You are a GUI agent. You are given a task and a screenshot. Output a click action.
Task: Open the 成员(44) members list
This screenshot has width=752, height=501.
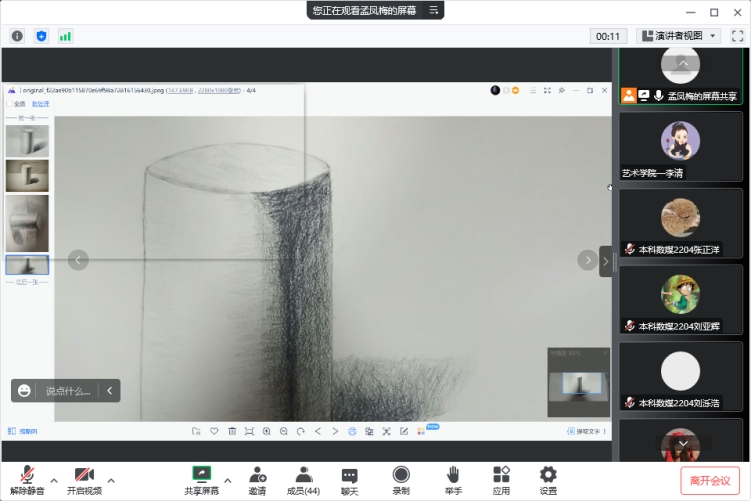[x=303, y=479]
